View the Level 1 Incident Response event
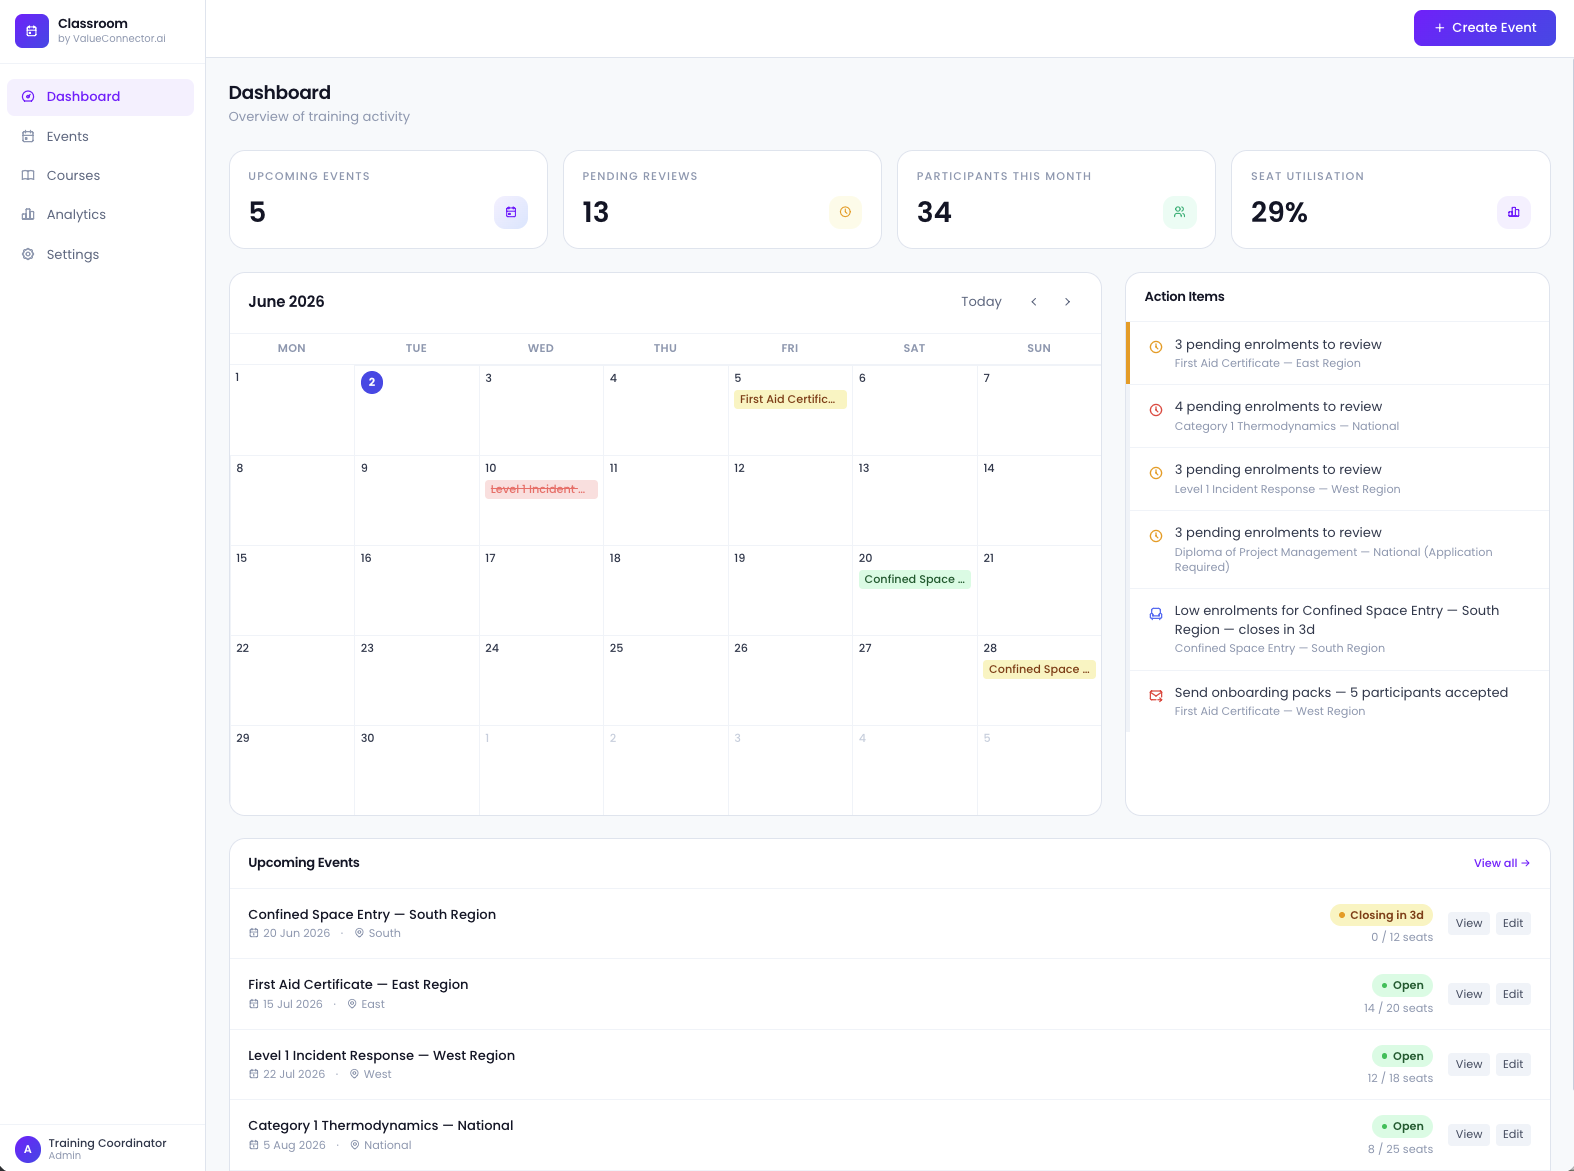The image size is (1574, 1171). (1469, 1064)
